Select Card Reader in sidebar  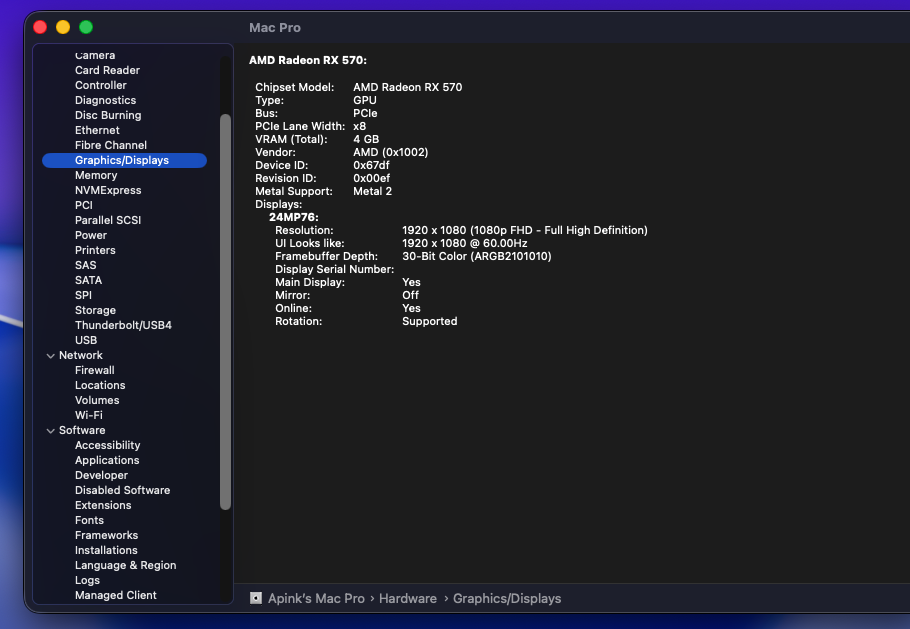107,70
